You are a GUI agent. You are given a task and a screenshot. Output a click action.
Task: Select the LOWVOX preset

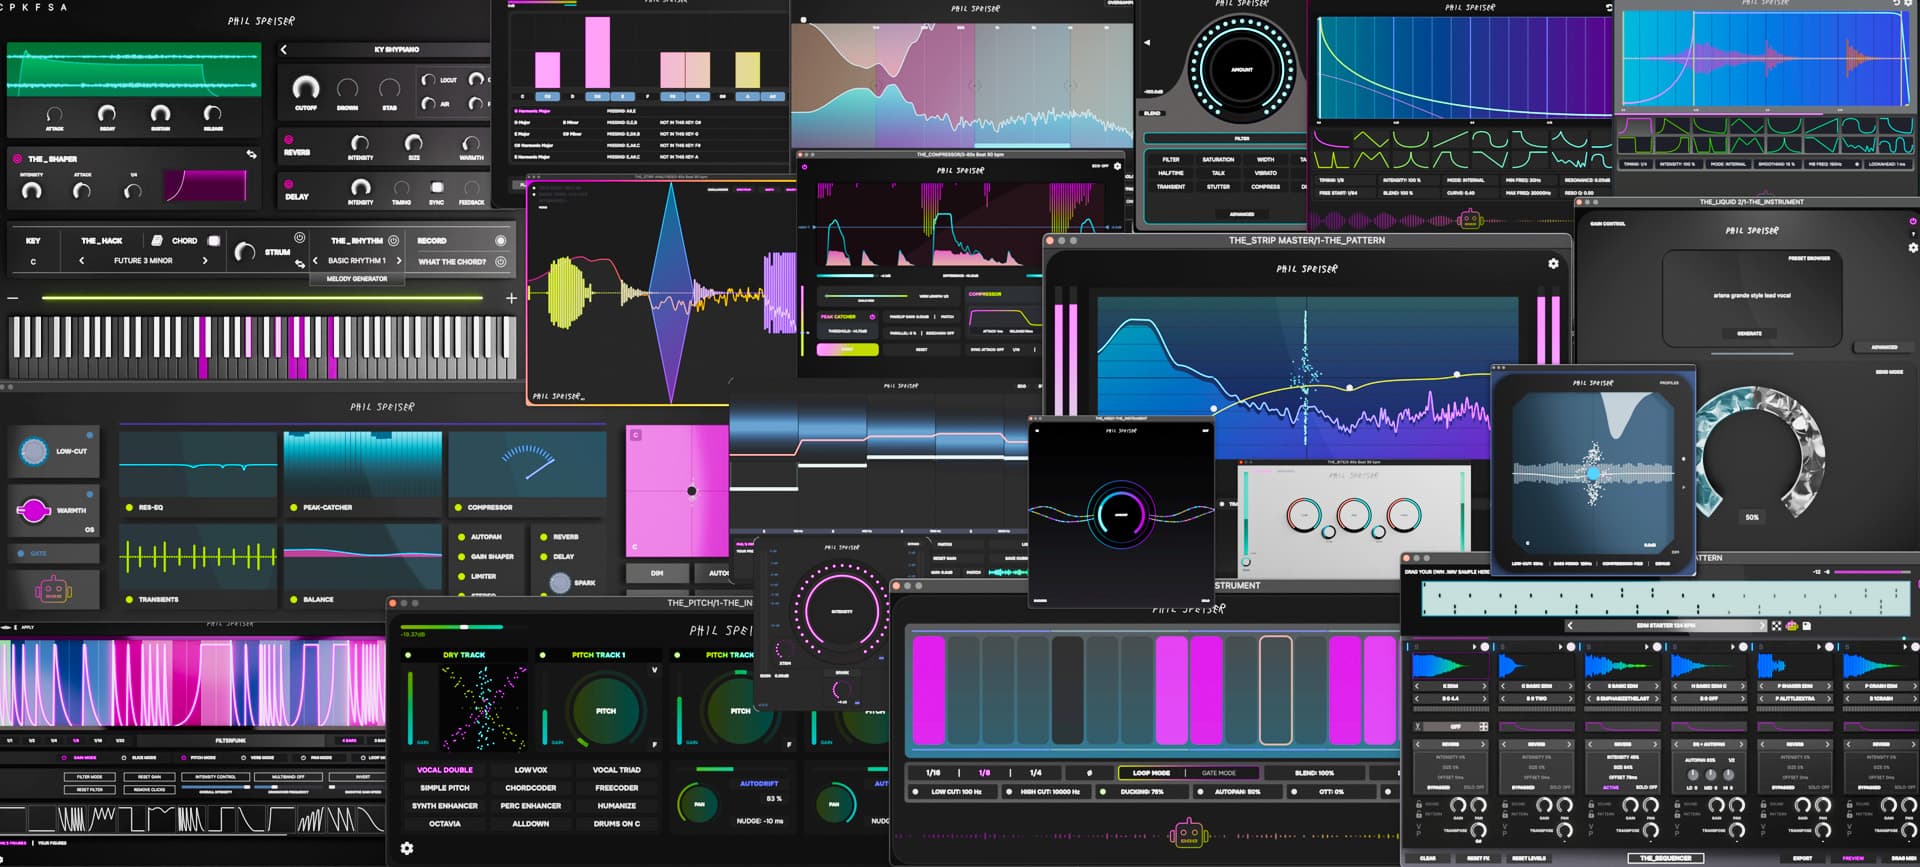[531, 770]
